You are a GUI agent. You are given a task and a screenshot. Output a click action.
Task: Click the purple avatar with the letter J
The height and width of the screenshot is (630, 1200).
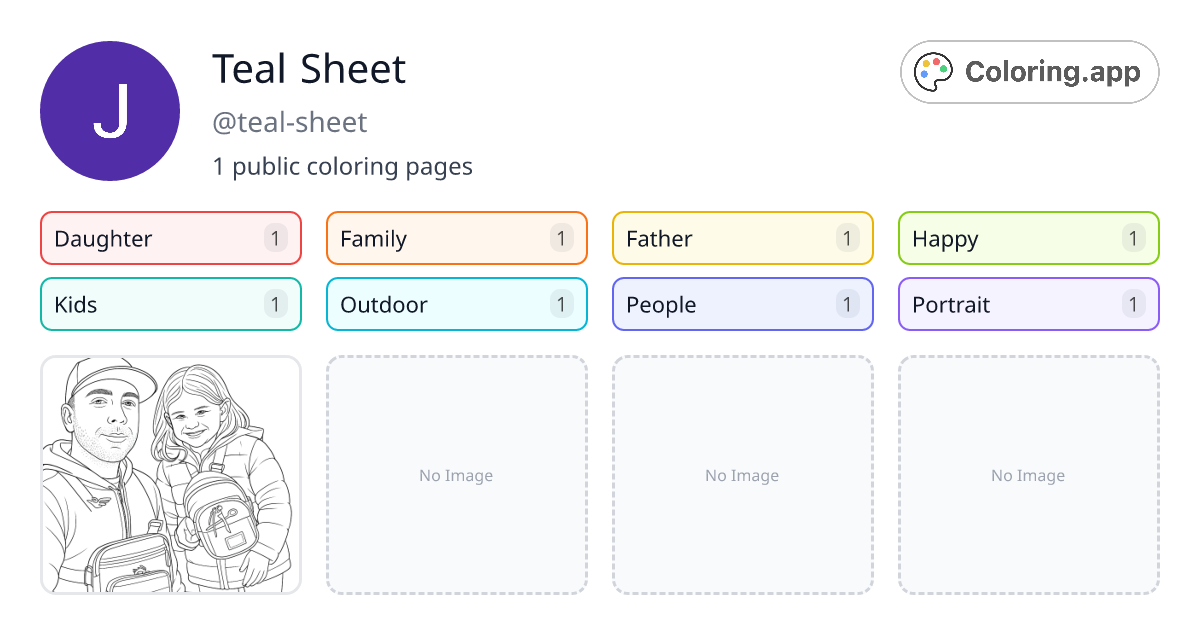click(x=110, y=111)
